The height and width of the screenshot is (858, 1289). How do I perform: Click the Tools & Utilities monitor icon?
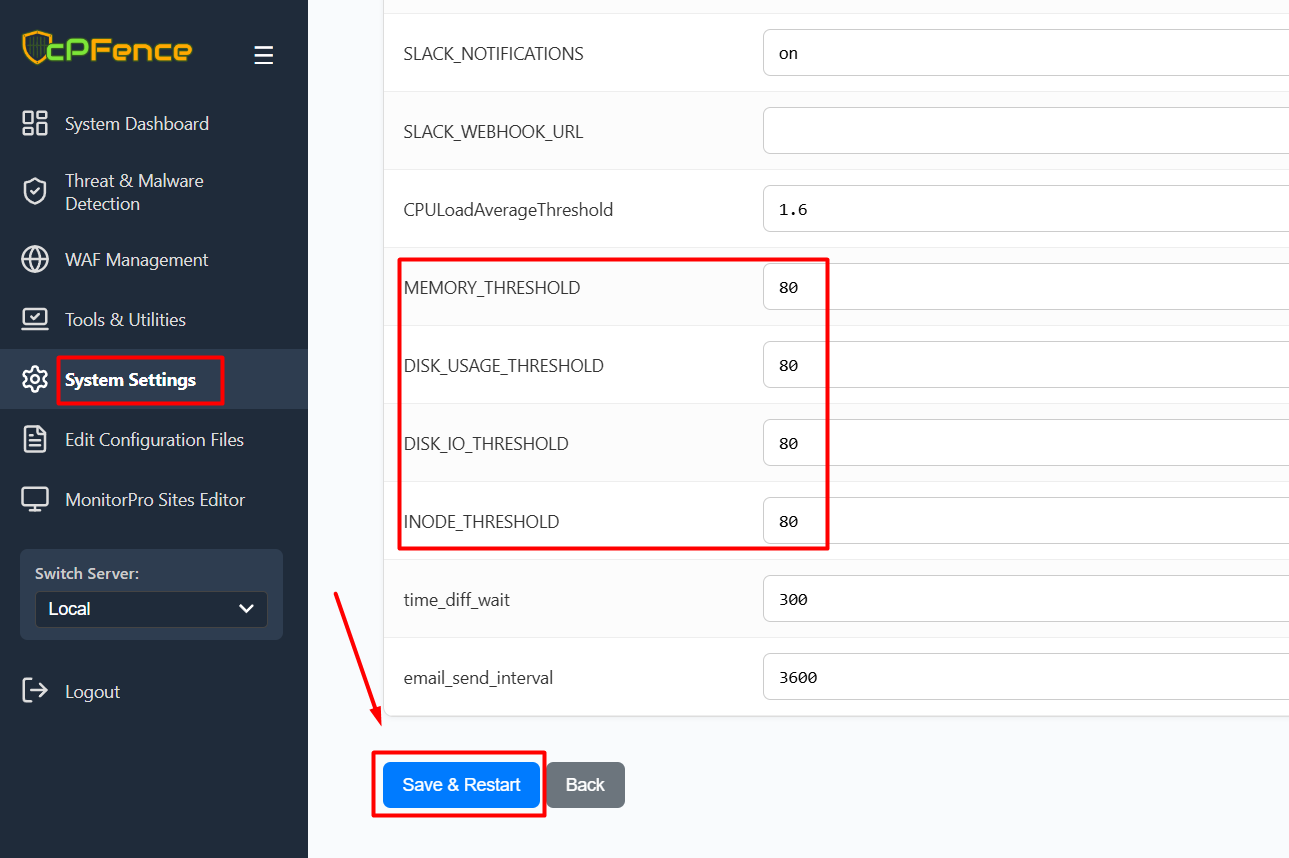pos(35,320)
